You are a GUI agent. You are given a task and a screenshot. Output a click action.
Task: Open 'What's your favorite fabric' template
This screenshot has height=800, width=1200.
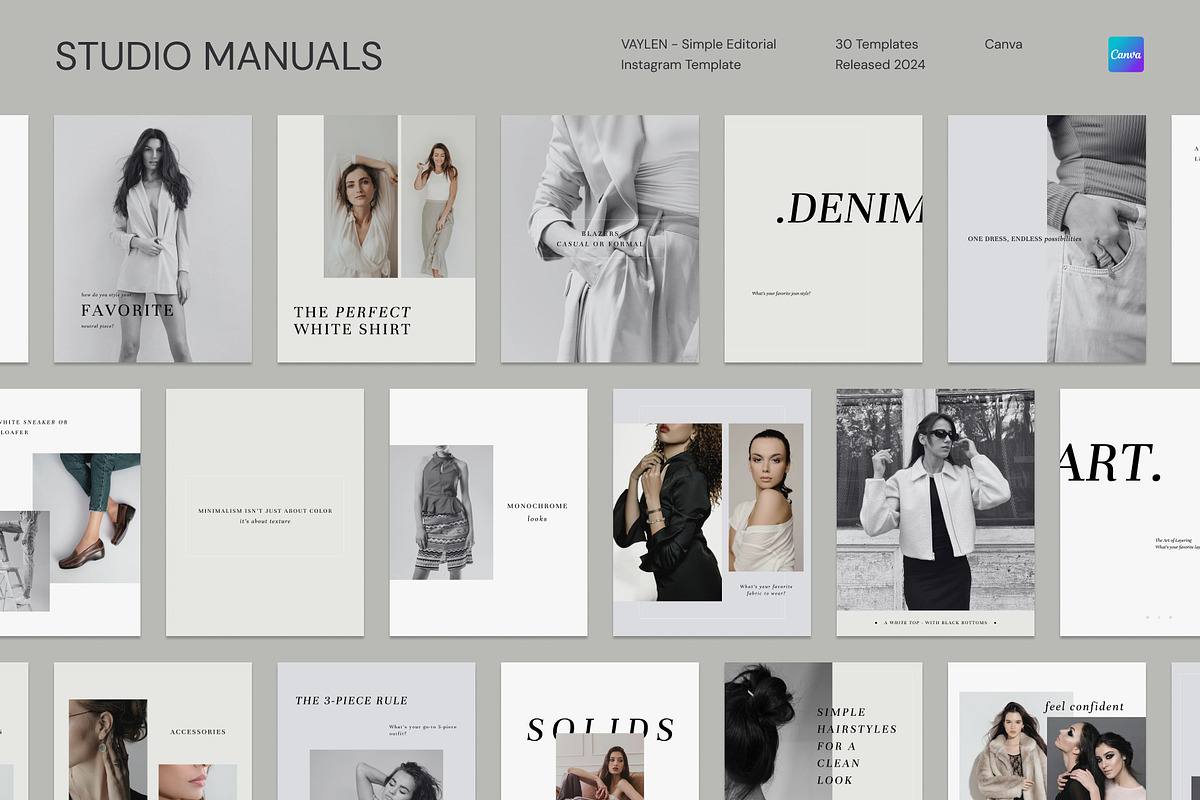tap(712, 512)
